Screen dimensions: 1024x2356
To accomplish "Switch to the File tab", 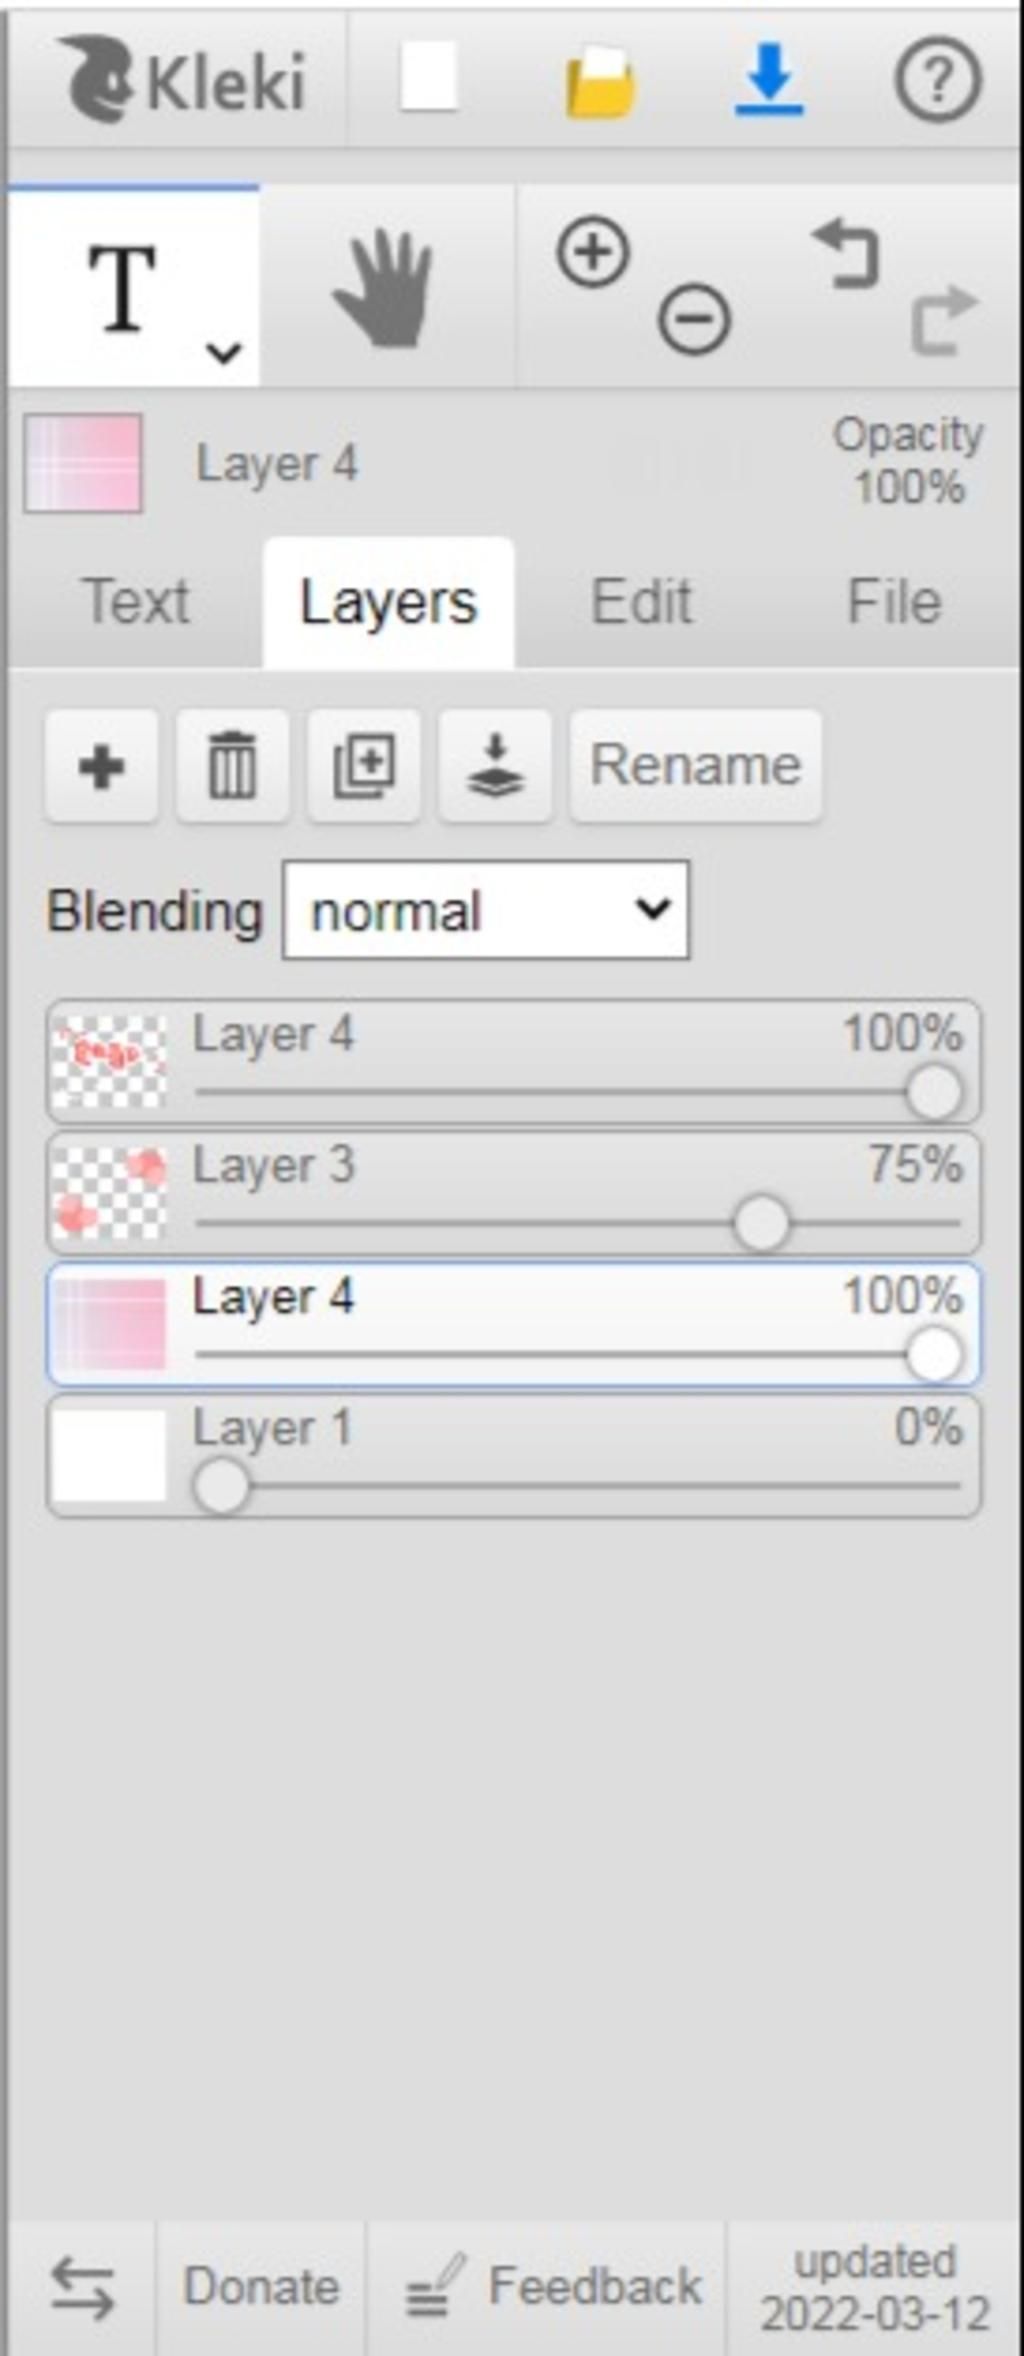I will [894, 602].
